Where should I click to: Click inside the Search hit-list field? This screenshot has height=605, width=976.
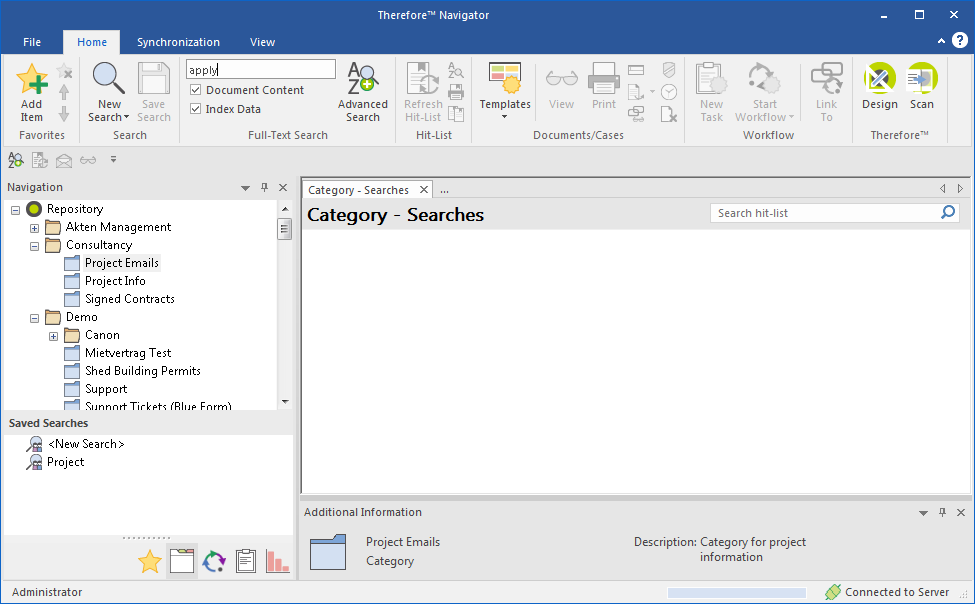click(x=820, y=212)
